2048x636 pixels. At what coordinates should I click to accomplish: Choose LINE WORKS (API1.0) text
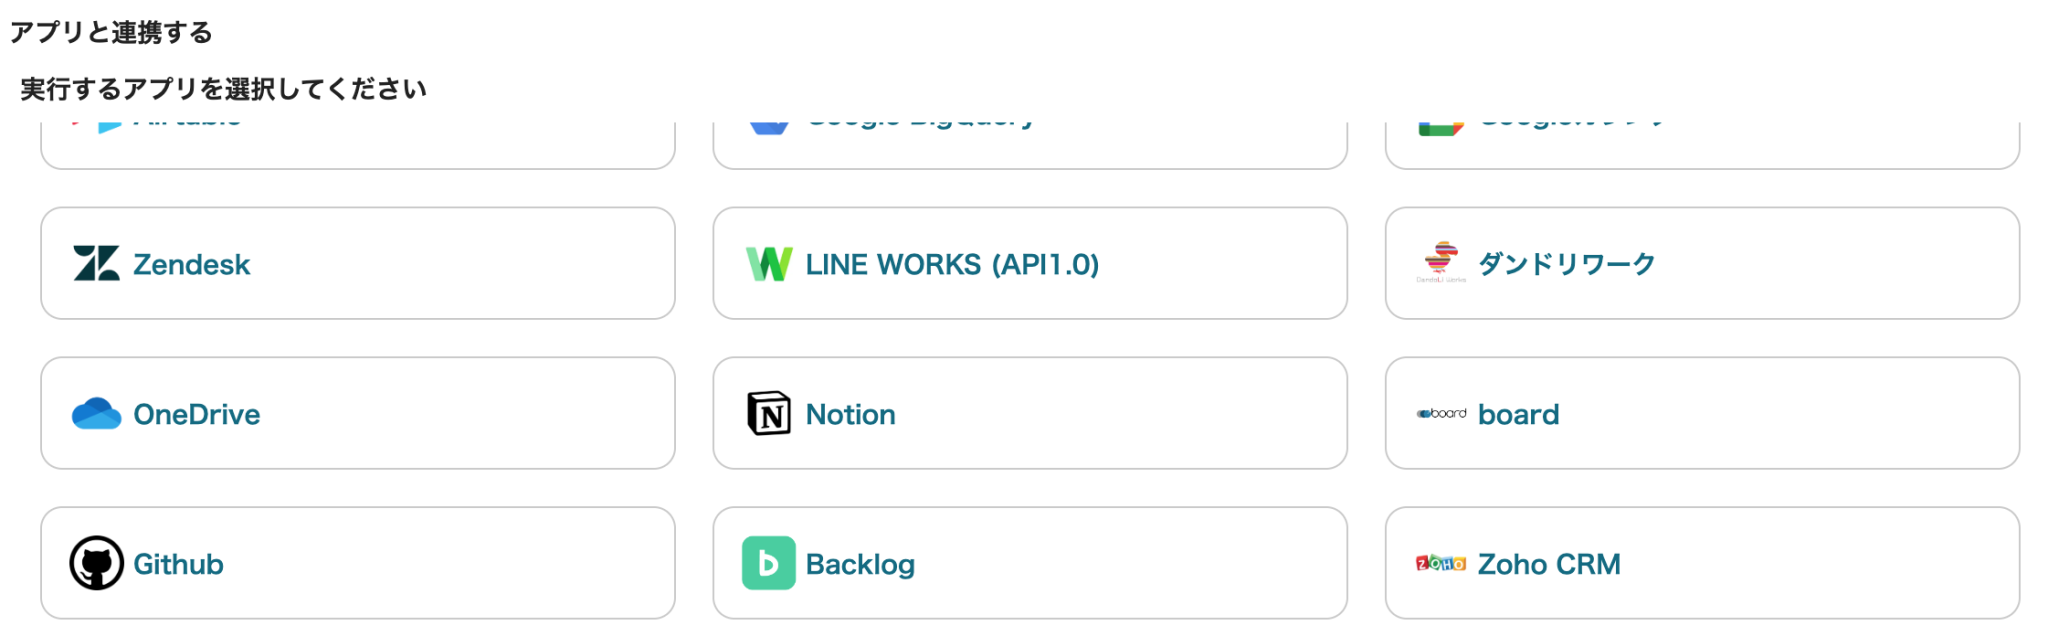[952, 265]
